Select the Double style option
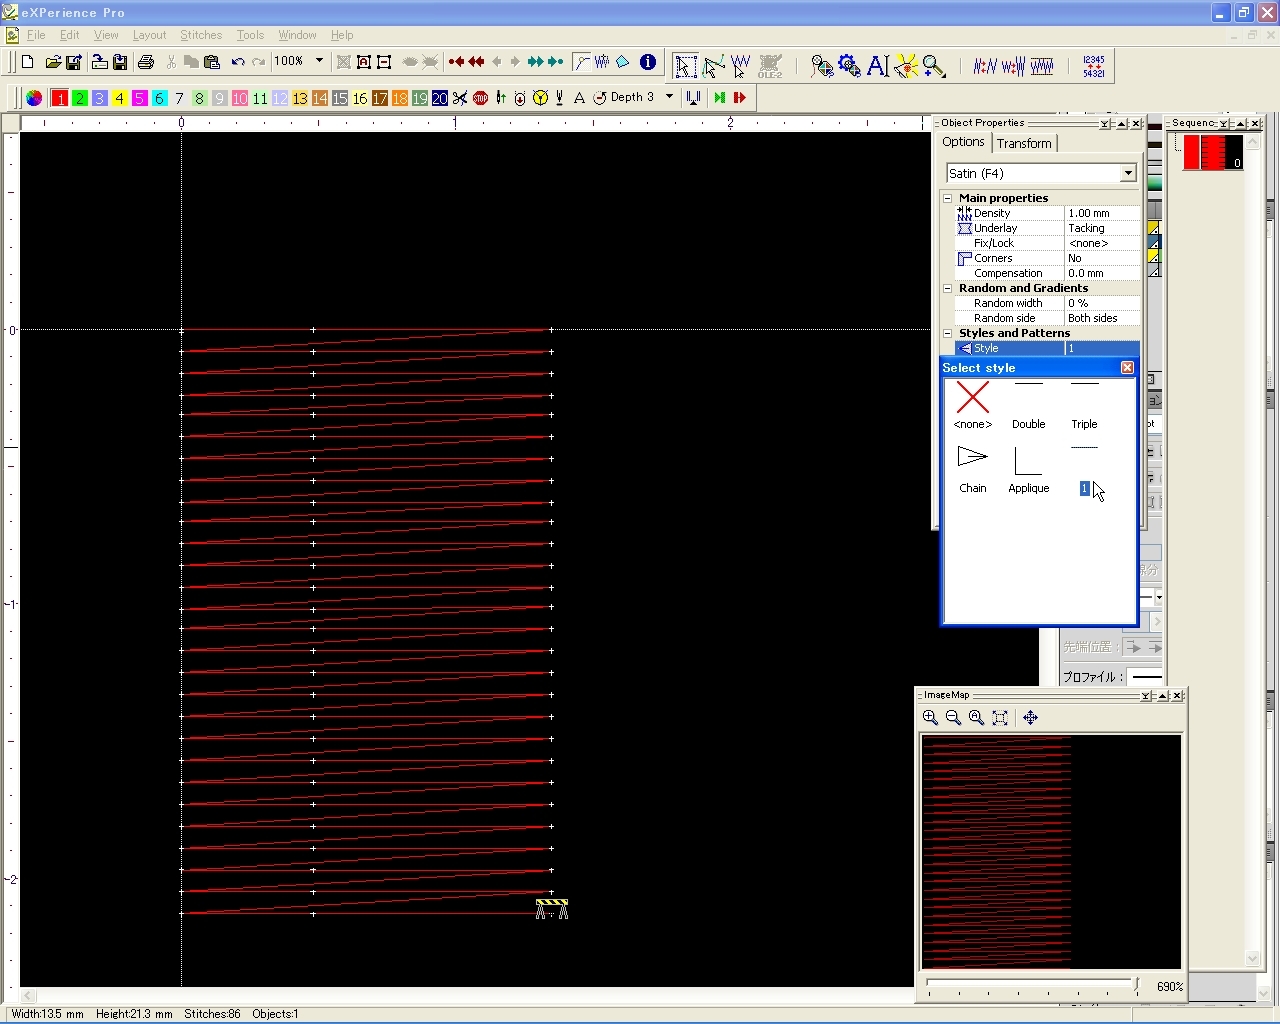Viewport: 1280px width, 1024px height. click(1028, 405)
